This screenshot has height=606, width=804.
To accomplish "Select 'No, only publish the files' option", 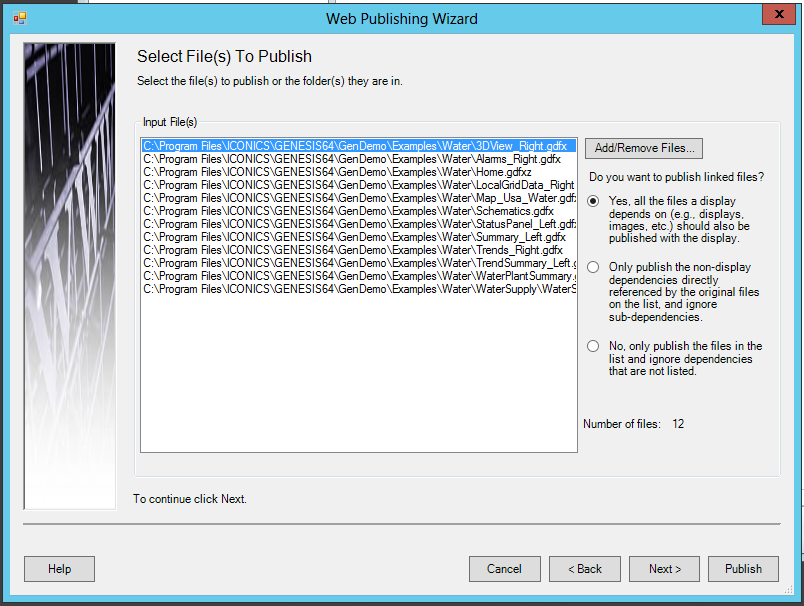I will (x=594, y=346).
